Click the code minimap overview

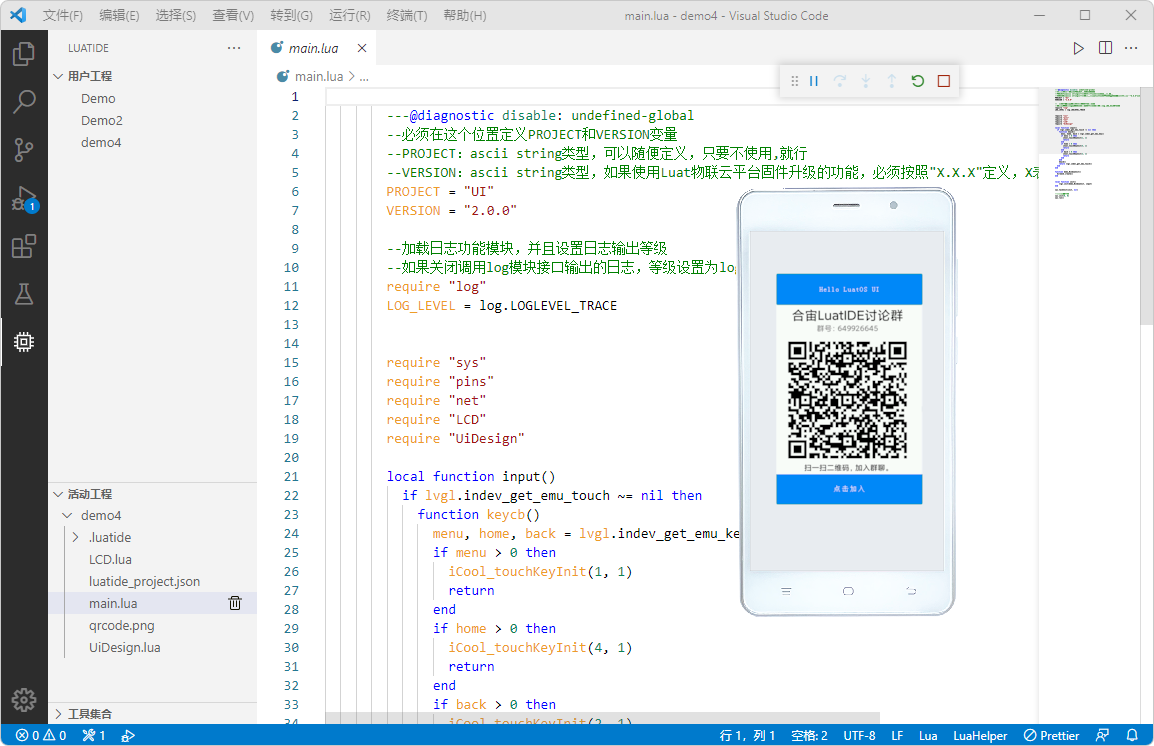[1089, 147]
